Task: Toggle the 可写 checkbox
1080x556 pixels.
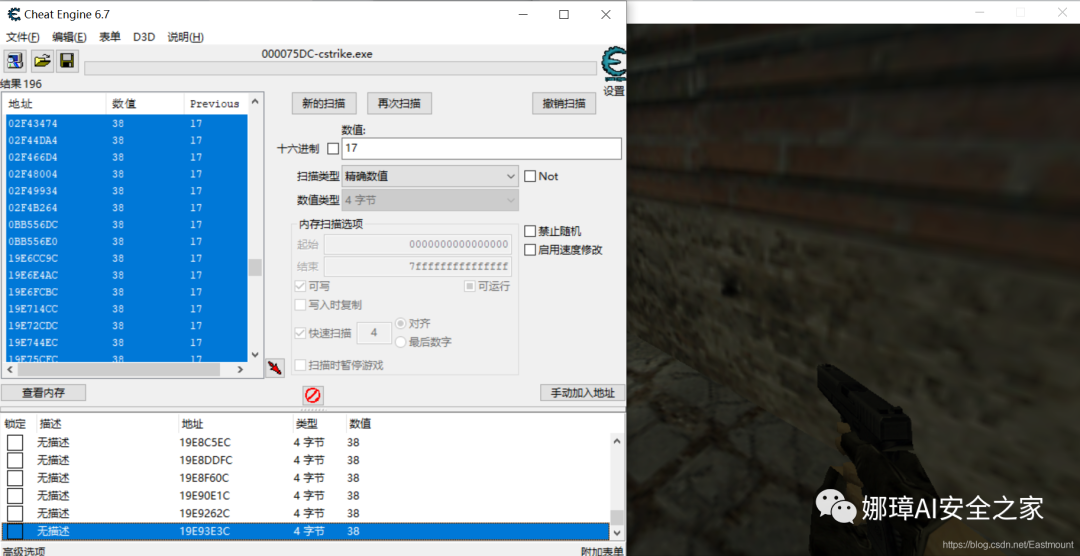Action: pos(300,286)
